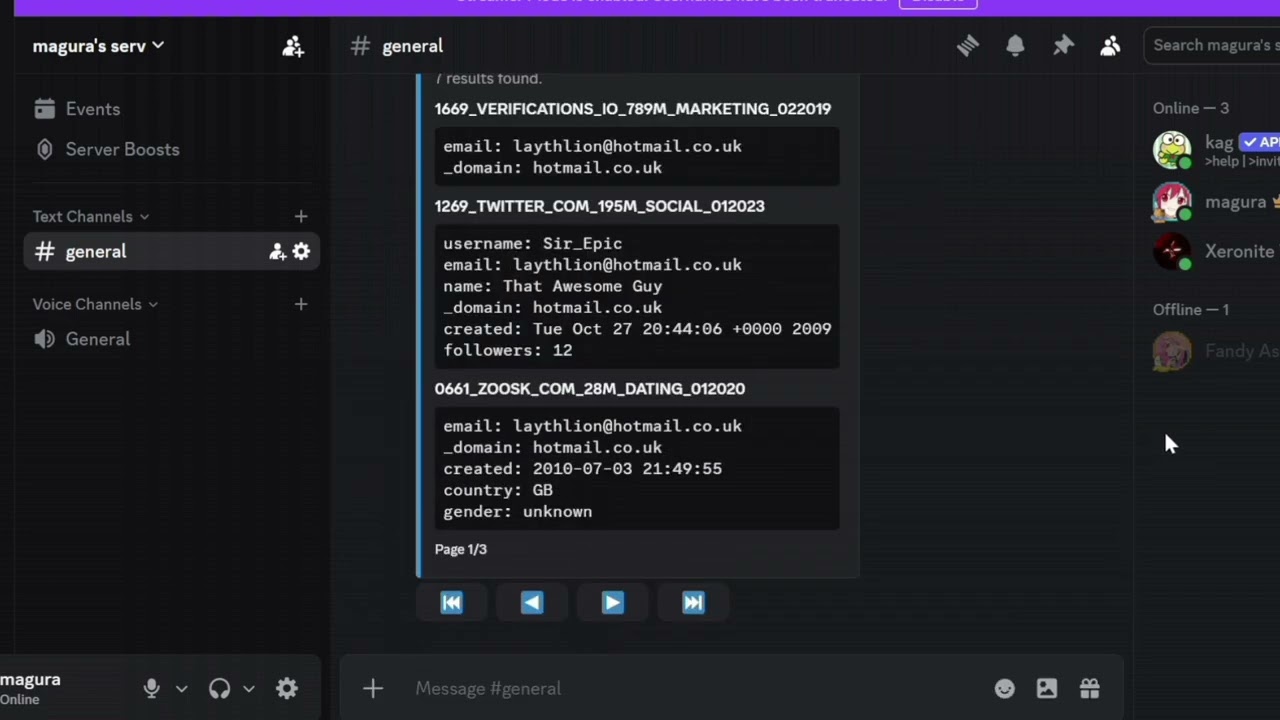1280x720 pixels.
Task: Jump to last results page
Action: [x=693, y=602]
